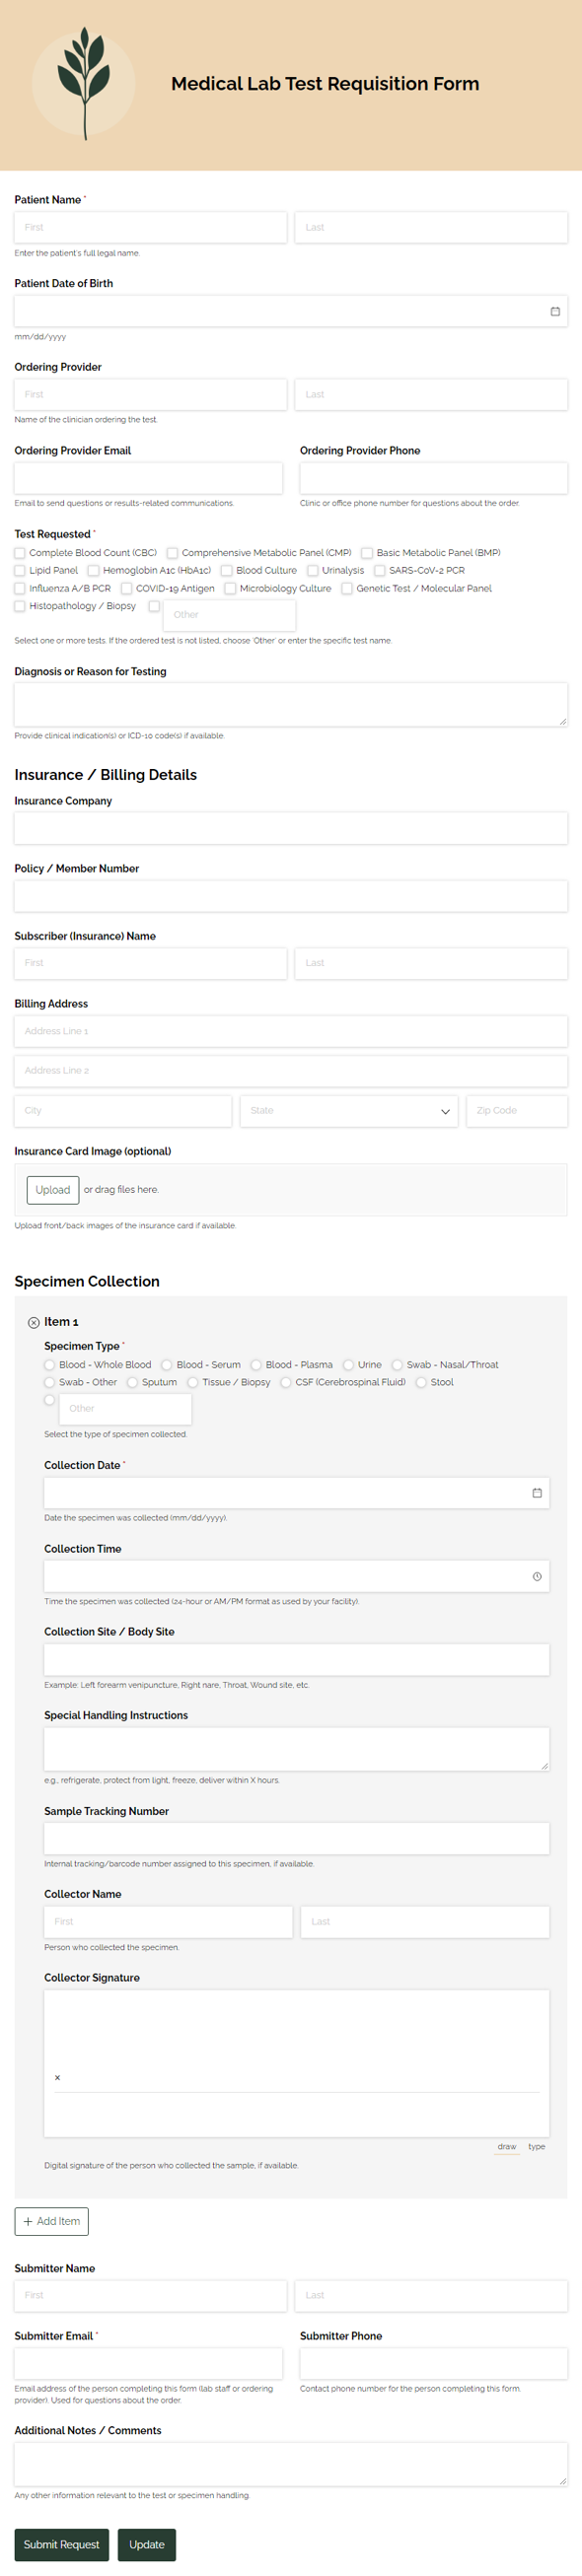Tick Histopathology / Biopsy checkbox
This screenshot has height=2576, width=582.
[20, 606]
